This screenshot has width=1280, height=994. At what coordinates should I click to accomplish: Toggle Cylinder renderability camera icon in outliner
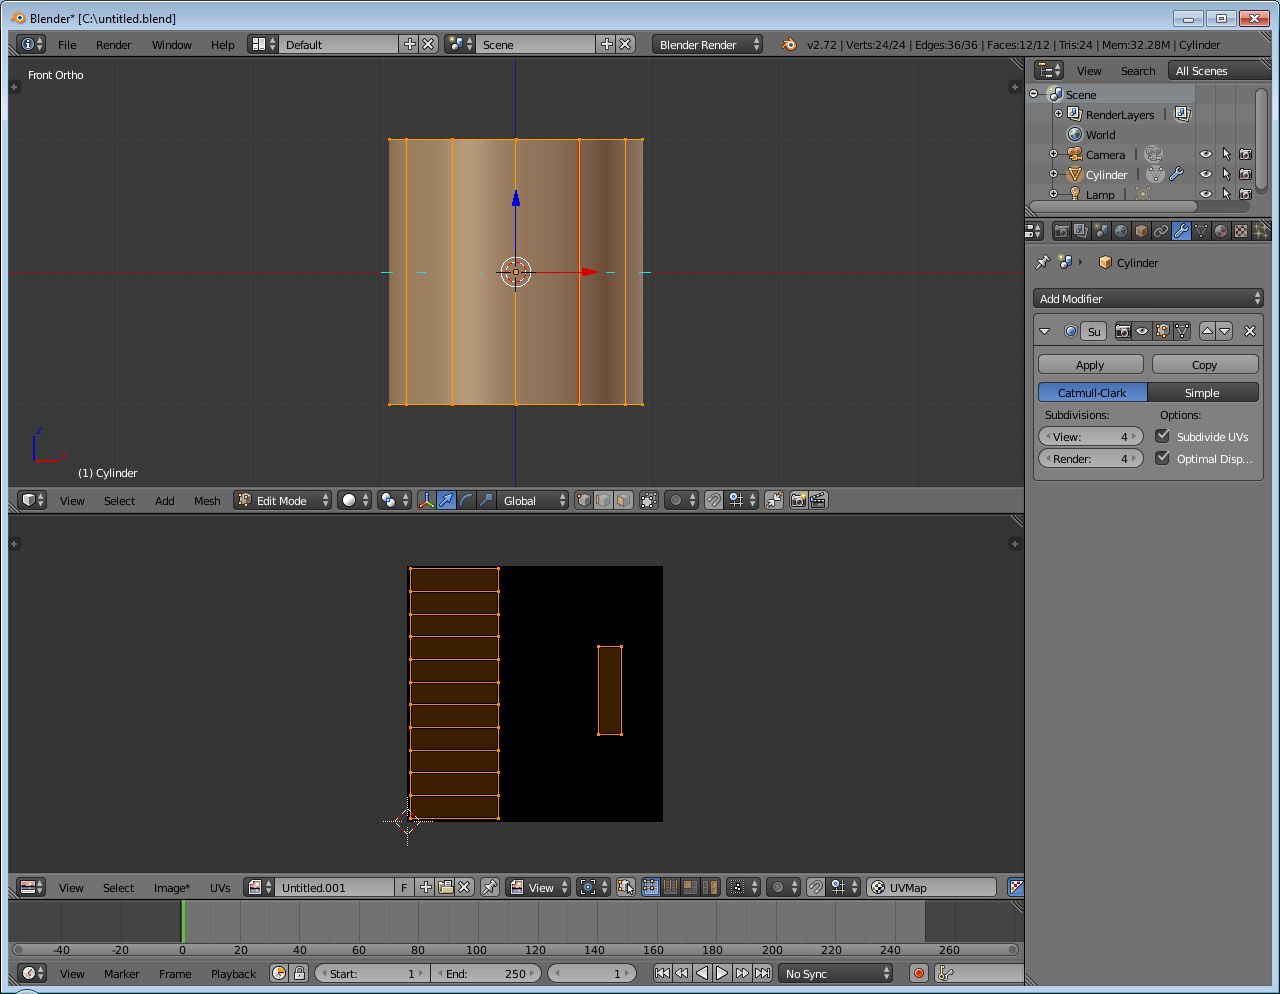(1245, 174)
